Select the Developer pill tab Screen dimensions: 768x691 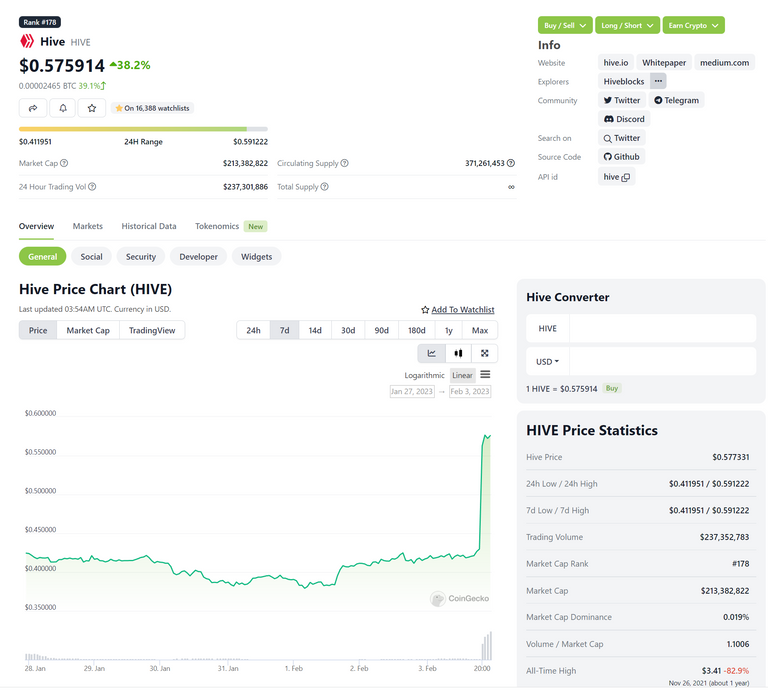pyautogui.click(x=198, y=257)
